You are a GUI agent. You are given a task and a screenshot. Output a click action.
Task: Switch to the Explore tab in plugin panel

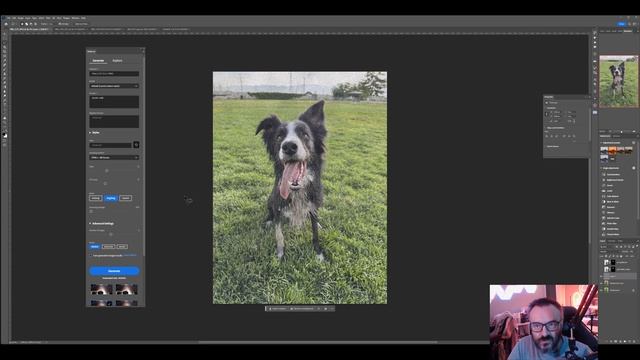pos(117,60)
